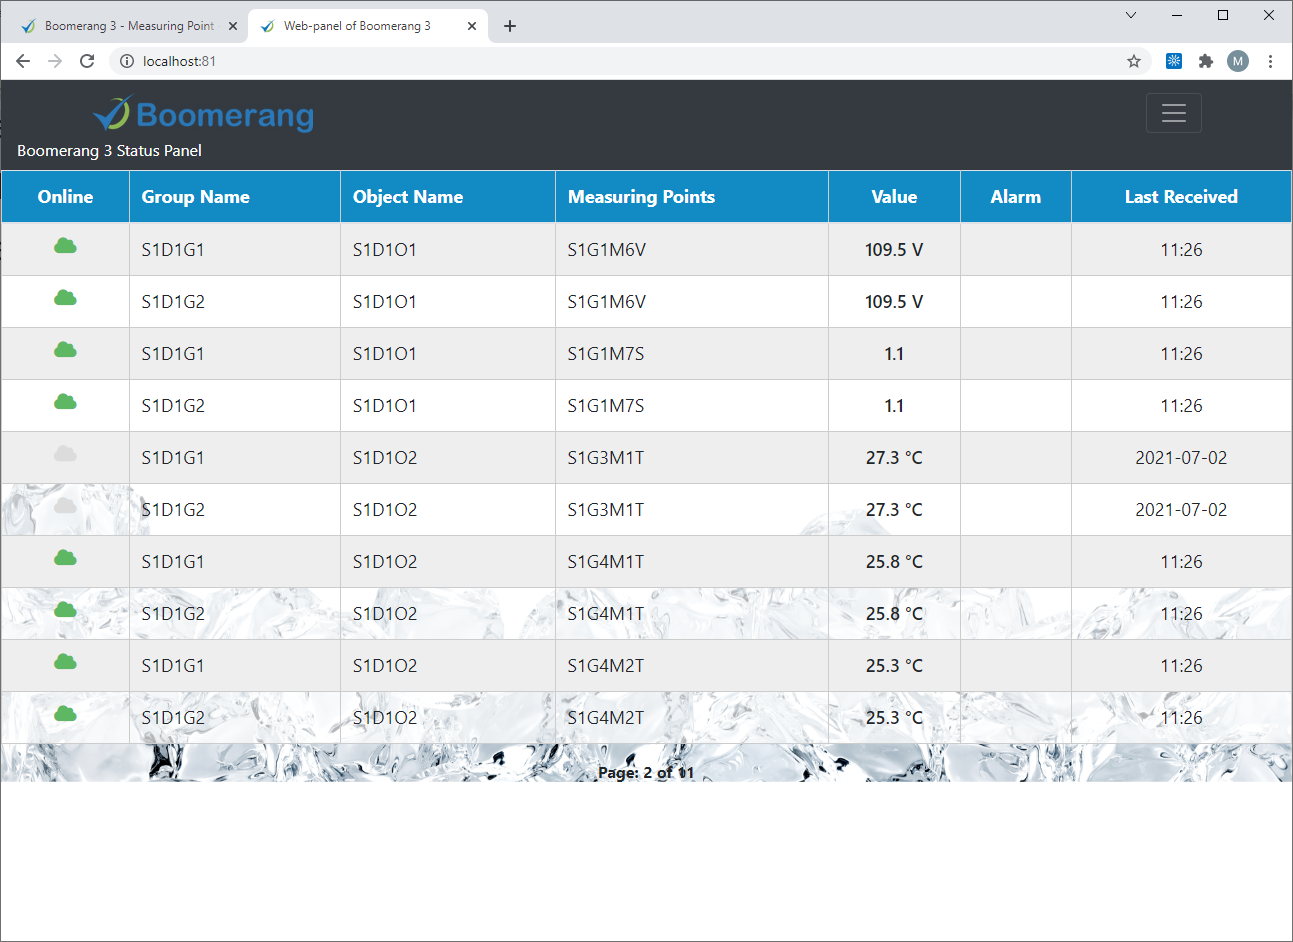Click the Boomerang logo

[x=204, y=115]
